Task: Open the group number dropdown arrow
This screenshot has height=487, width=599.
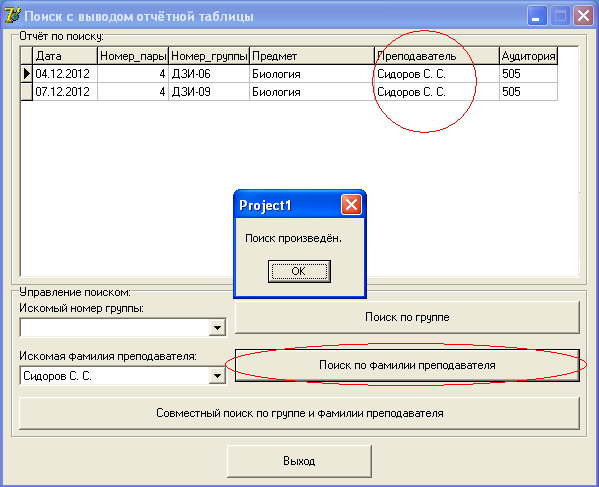Action: [x=217, y=328]
